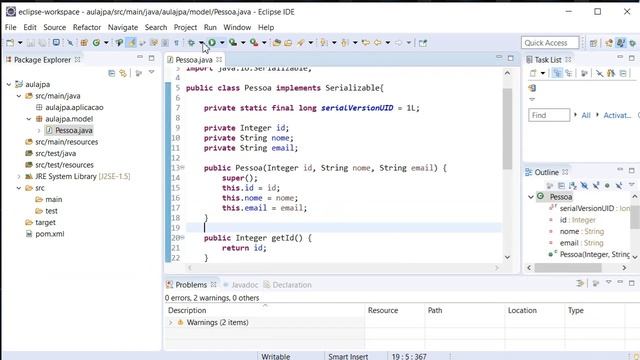The height and width of the screenshot is (360, 640).
Task: Select pom.xml in Package Explorer
Action: click(x=49, y=234)
